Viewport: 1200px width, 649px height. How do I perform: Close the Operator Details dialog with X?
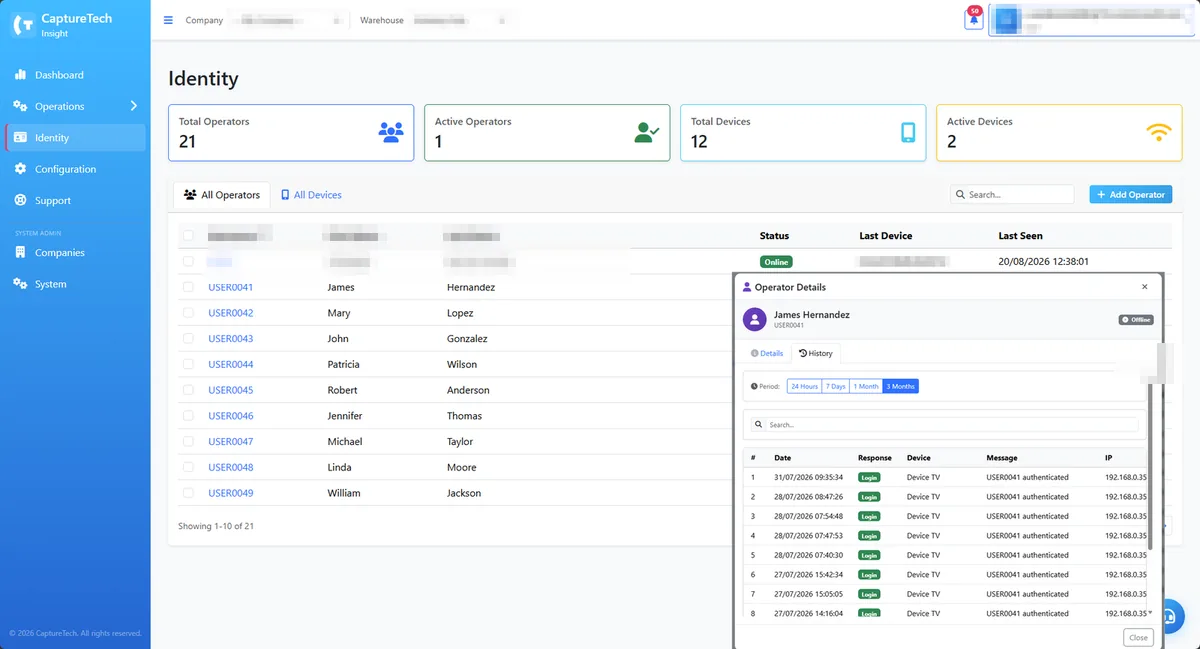point(1145,287)
